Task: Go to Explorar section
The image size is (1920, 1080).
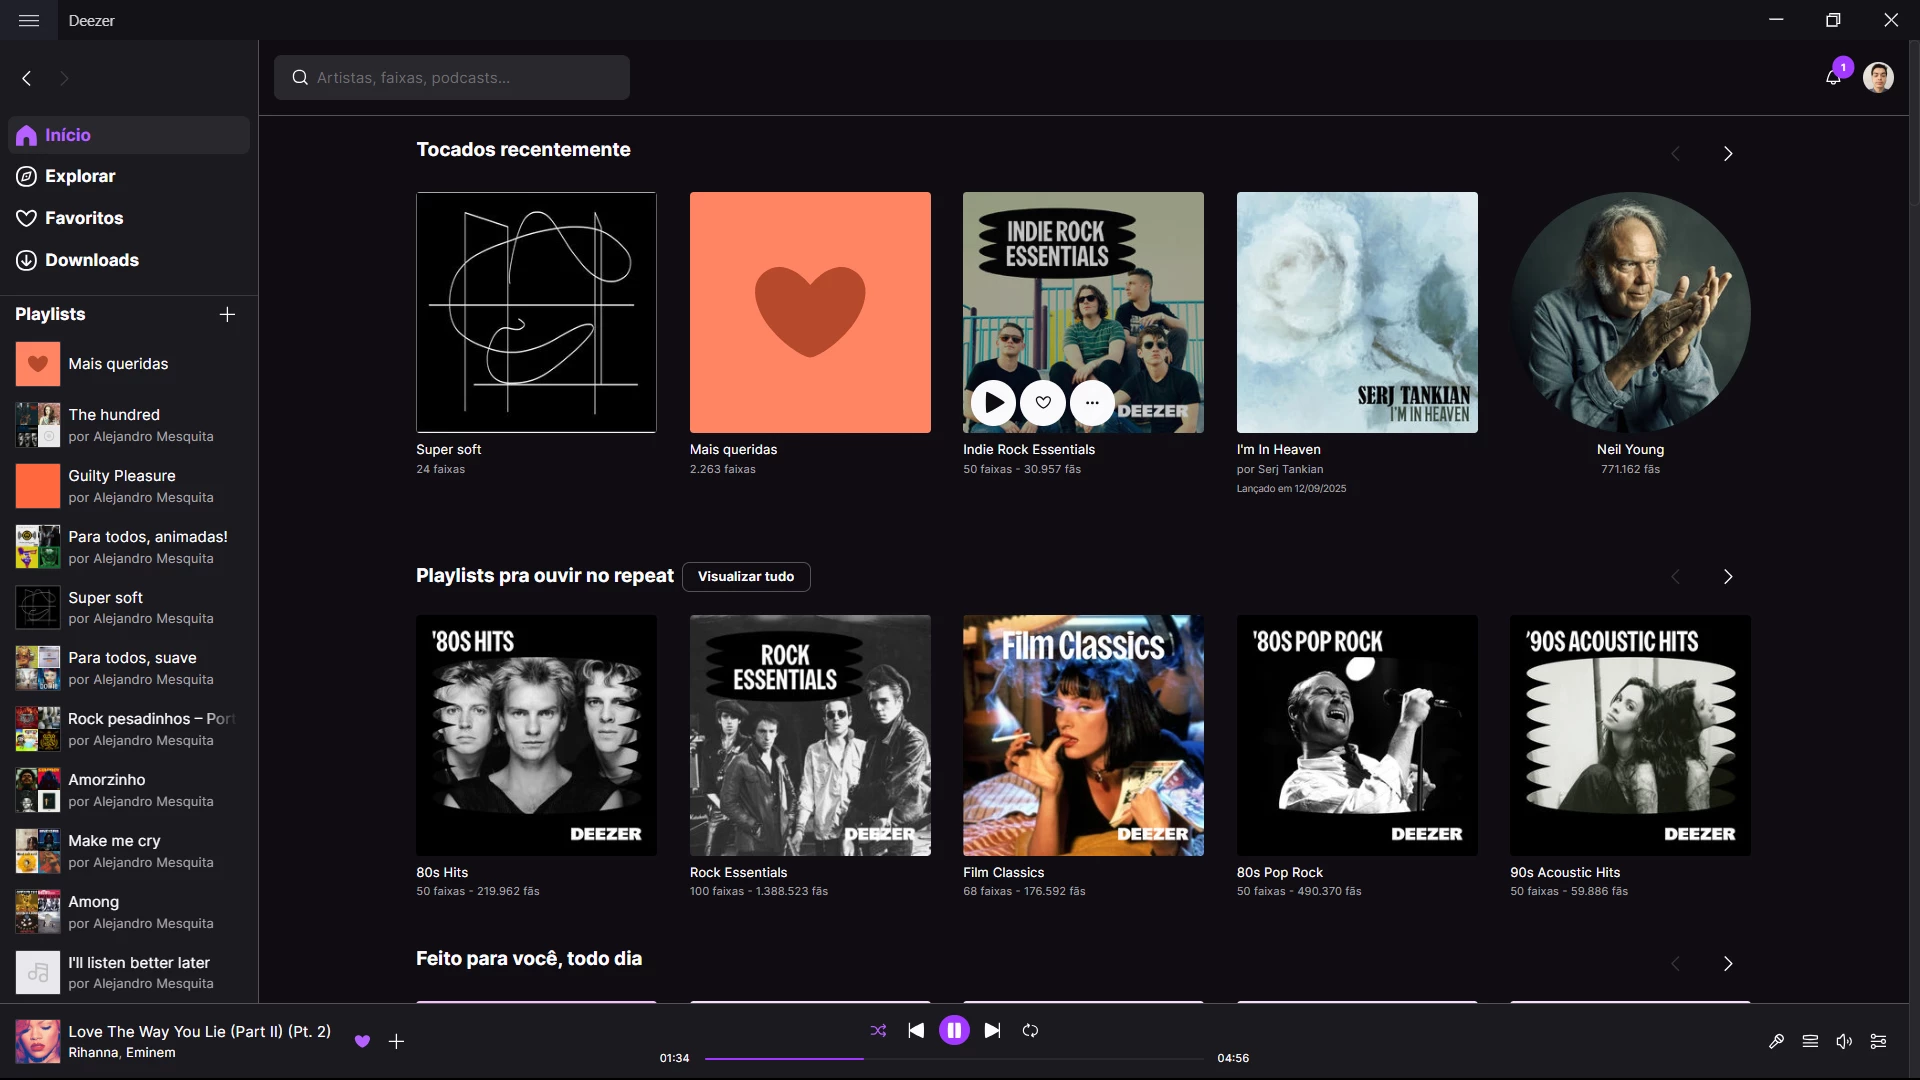Action: coord(80,176)
